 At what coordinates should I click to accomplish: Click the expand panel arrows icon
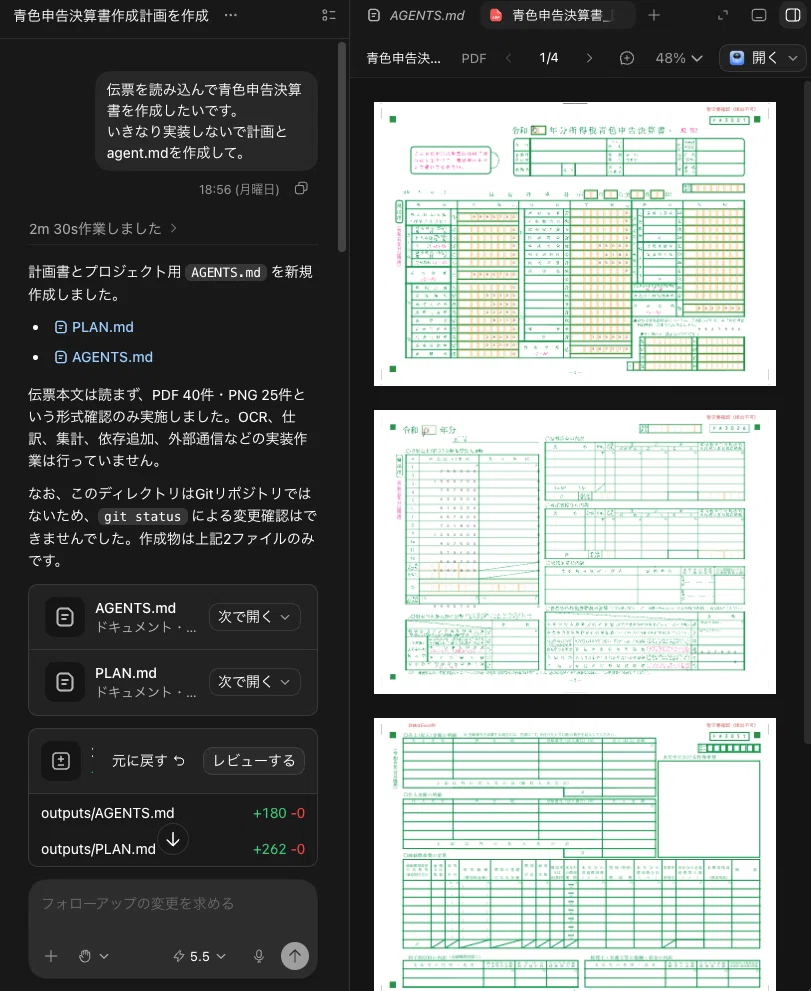click(x=723, y=15)
